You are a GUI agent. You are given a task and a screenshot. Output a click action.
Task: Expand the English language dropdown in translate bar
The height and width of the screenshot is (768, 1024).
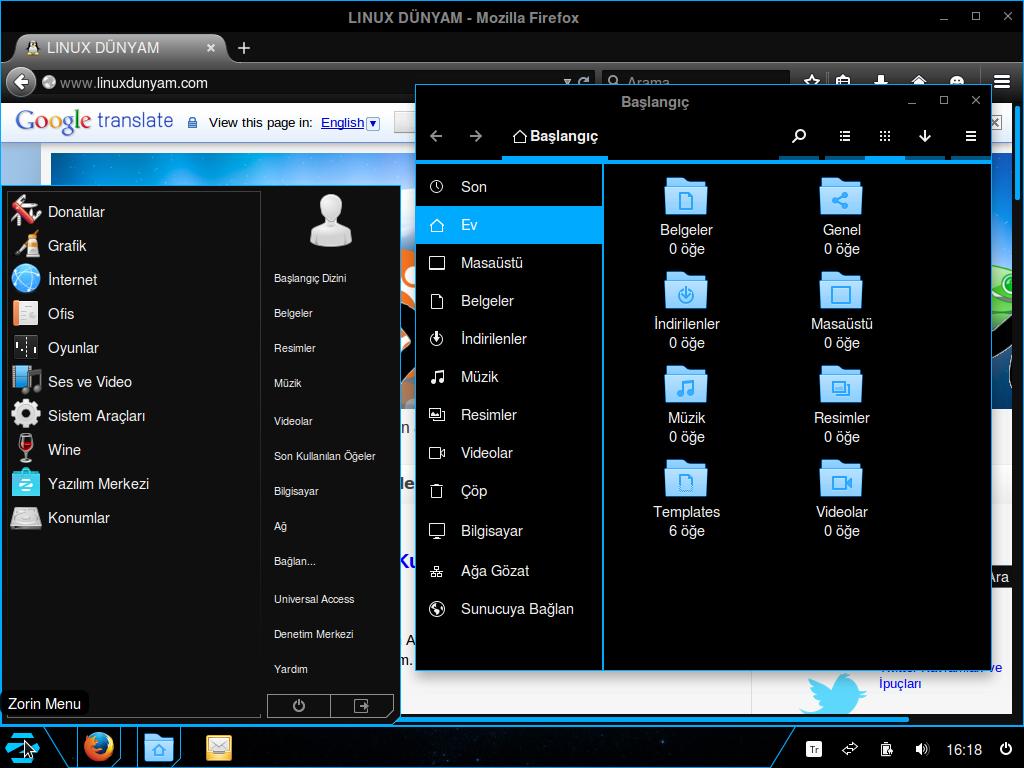373,122
